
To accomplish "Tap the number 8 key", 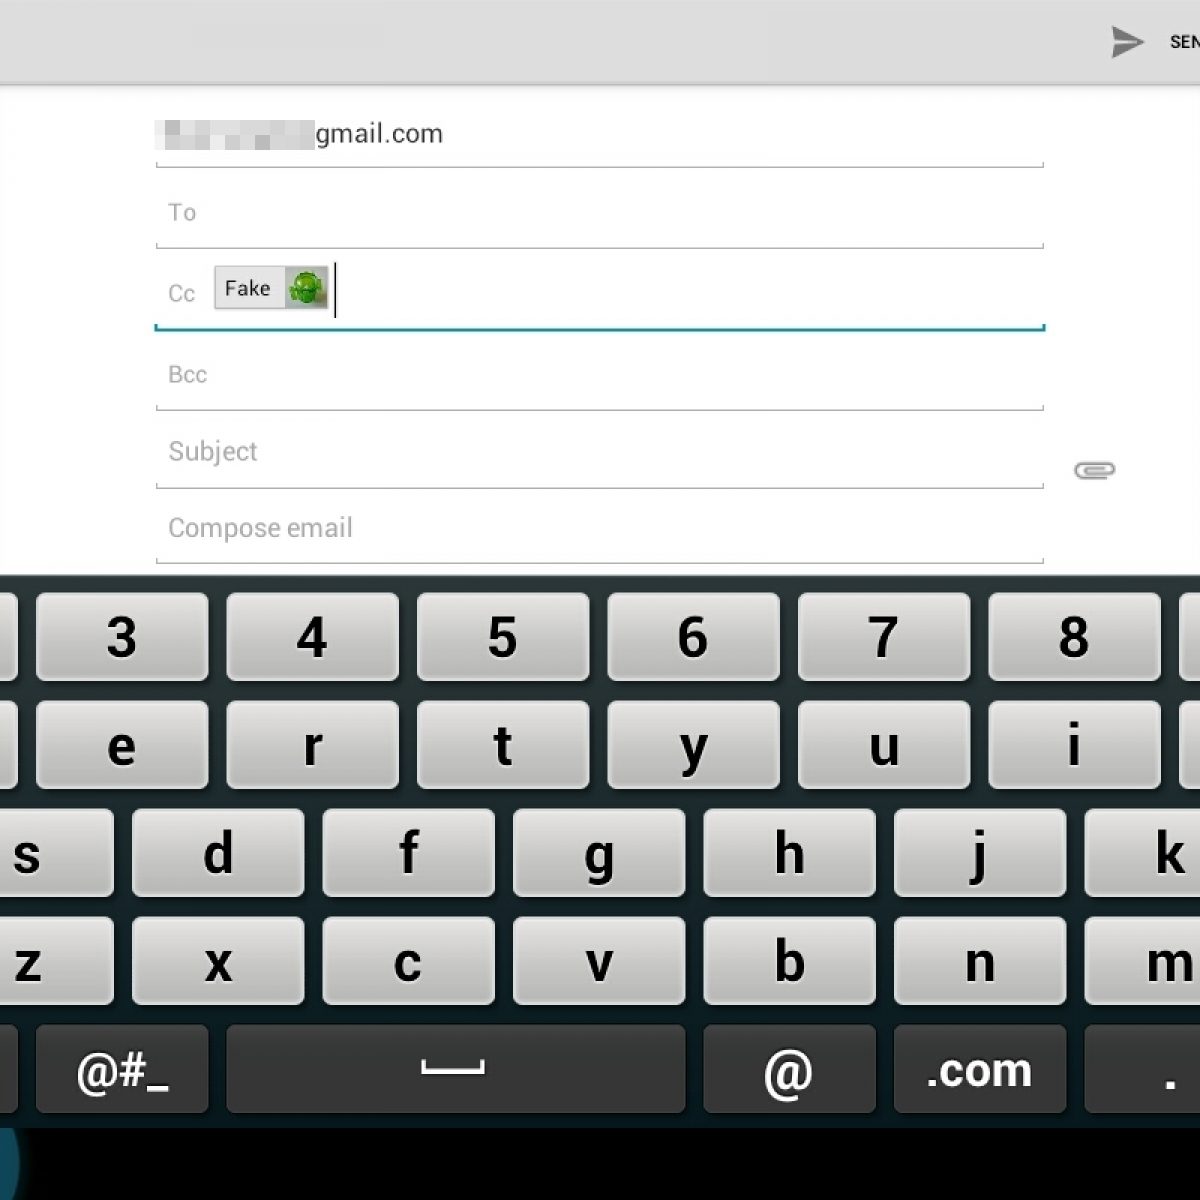I will (1075, 637).
